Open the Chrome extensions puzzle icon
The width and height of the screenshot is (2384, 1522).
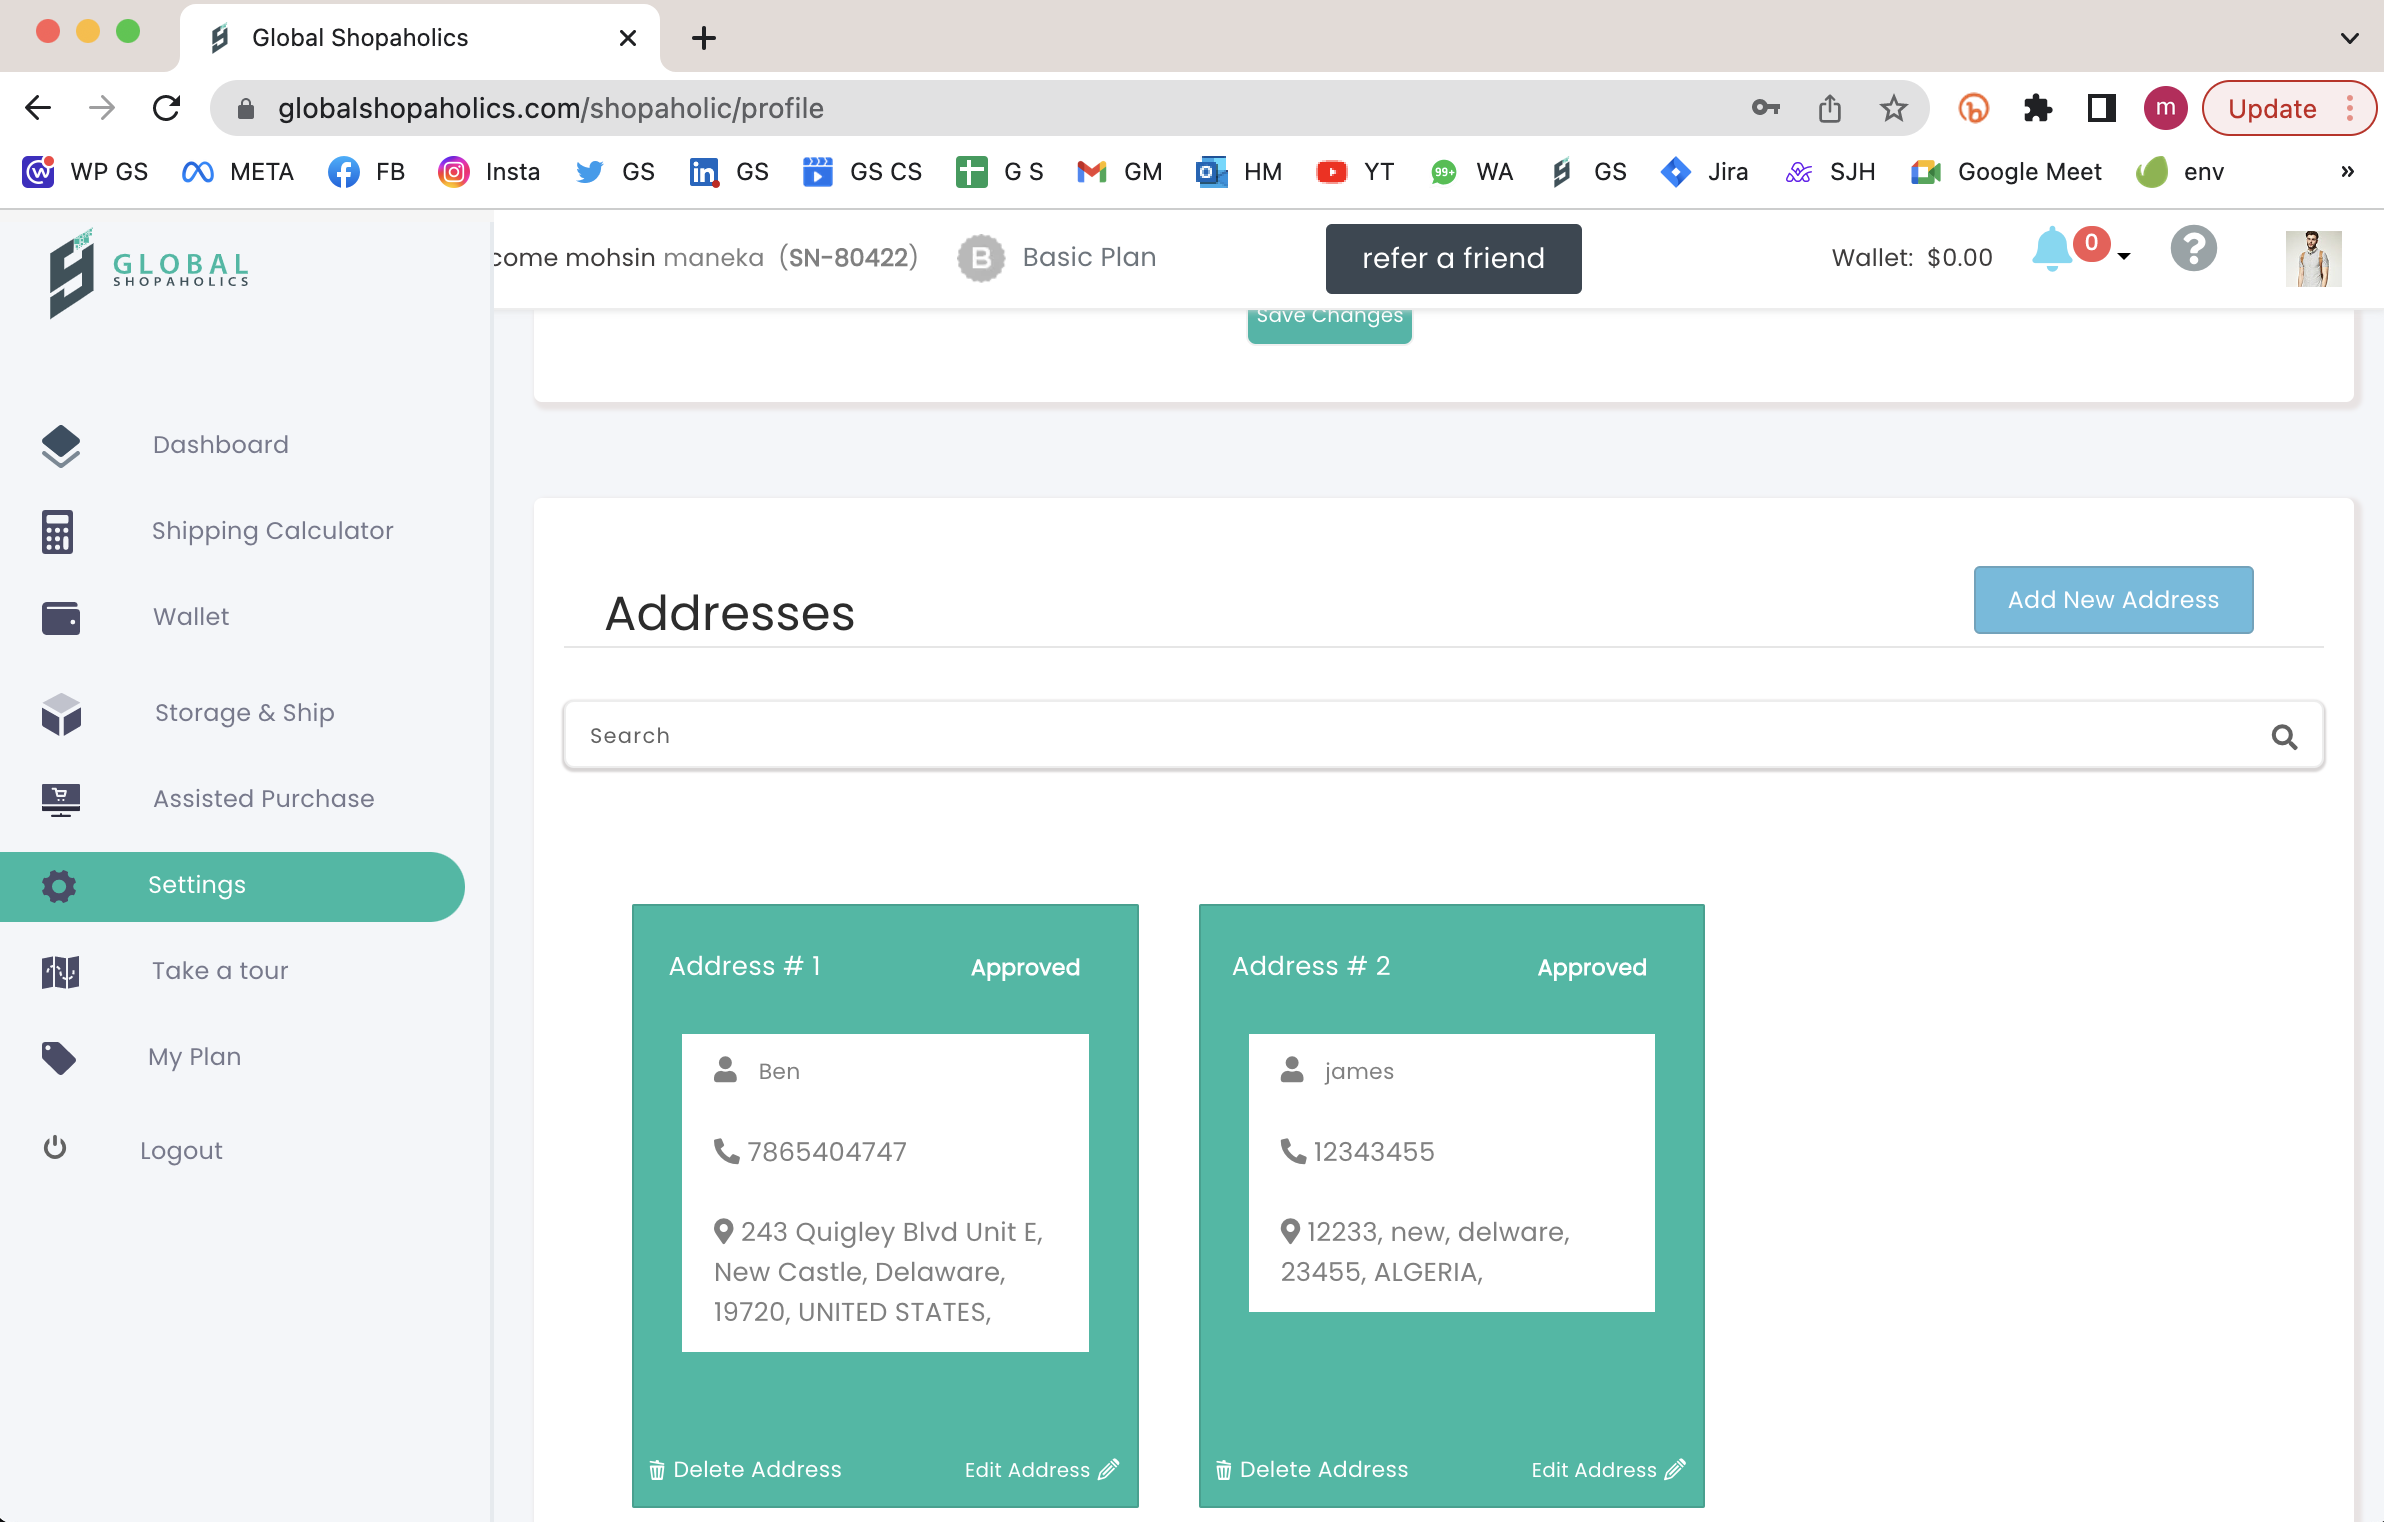point(2037,108)
